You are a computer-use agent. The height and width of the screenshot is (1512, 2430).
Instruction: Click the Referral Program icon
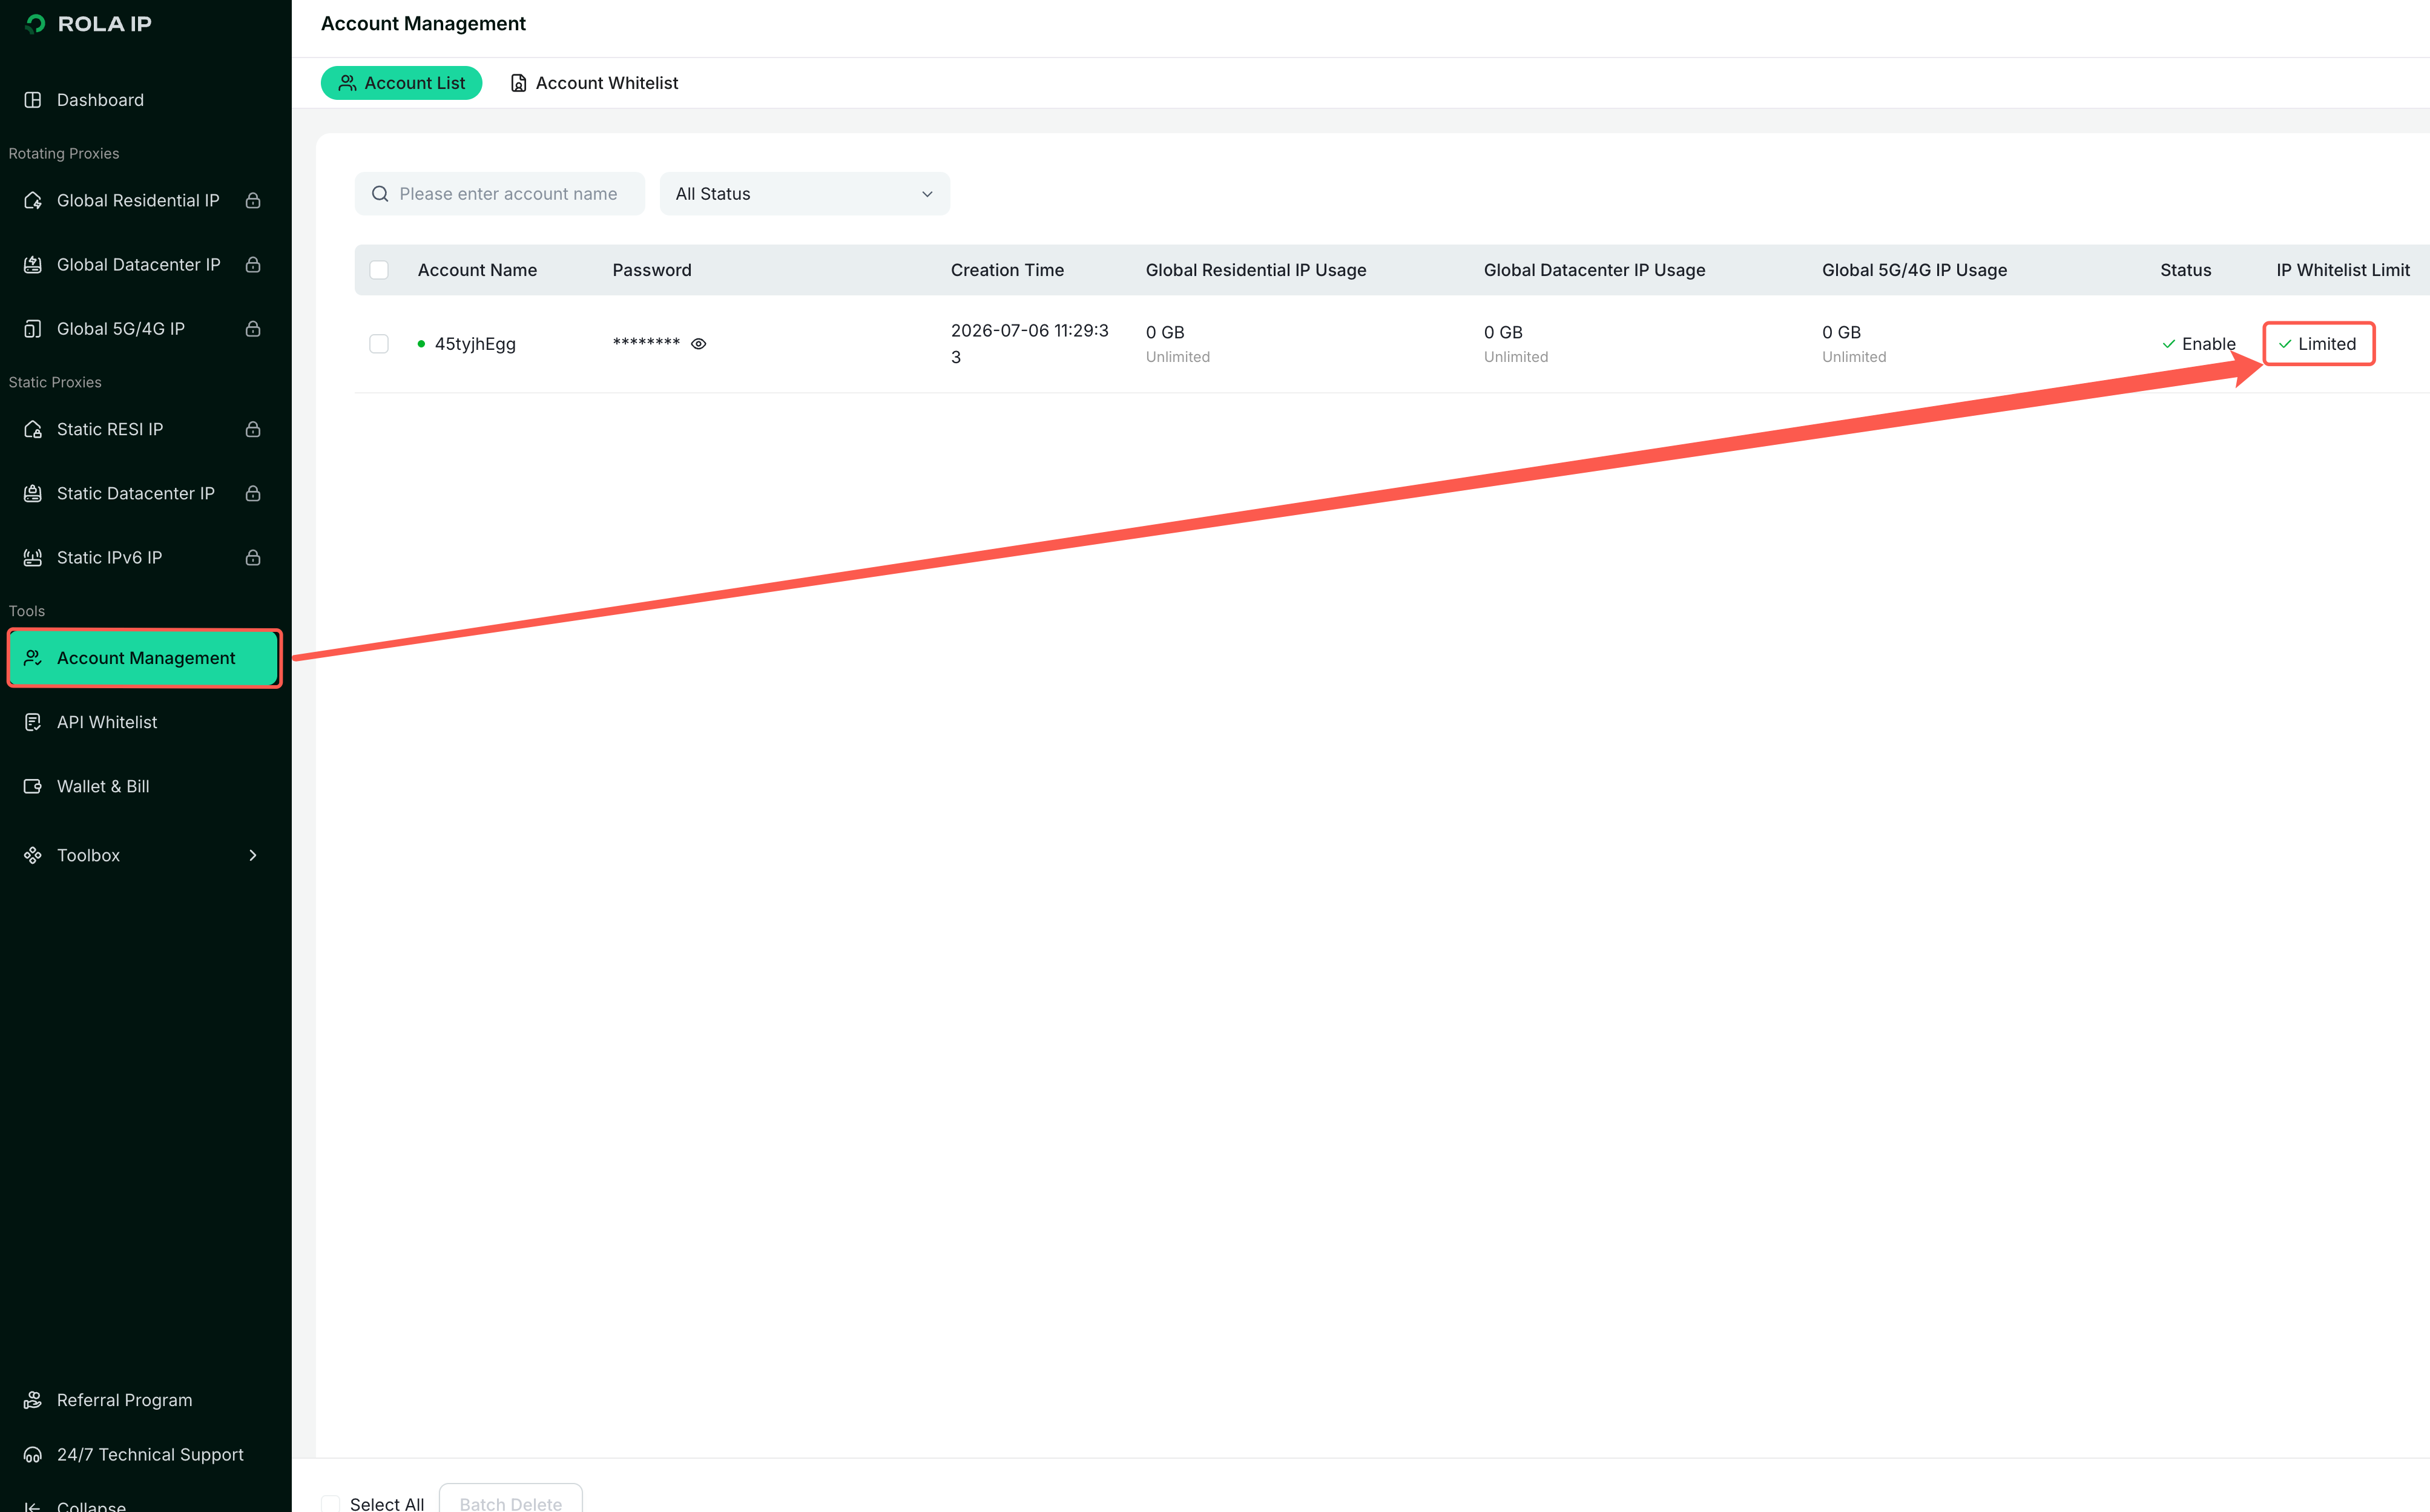click(x=33, y=1400)
